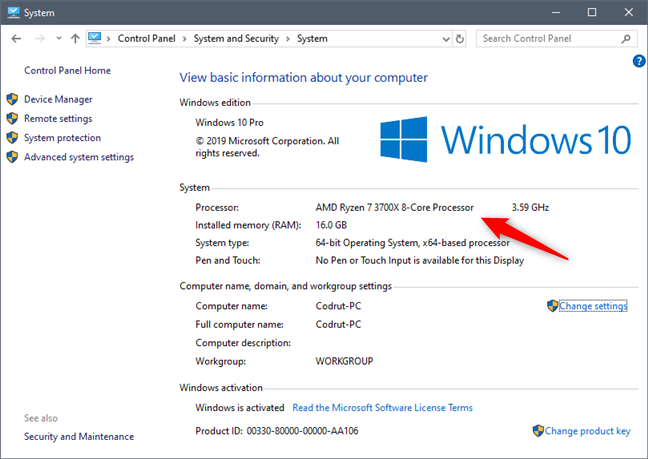The width and height of the screenshot is (648, 459).
Task: Open the recent locations dropdown arrow
Action: click(57, 39)
